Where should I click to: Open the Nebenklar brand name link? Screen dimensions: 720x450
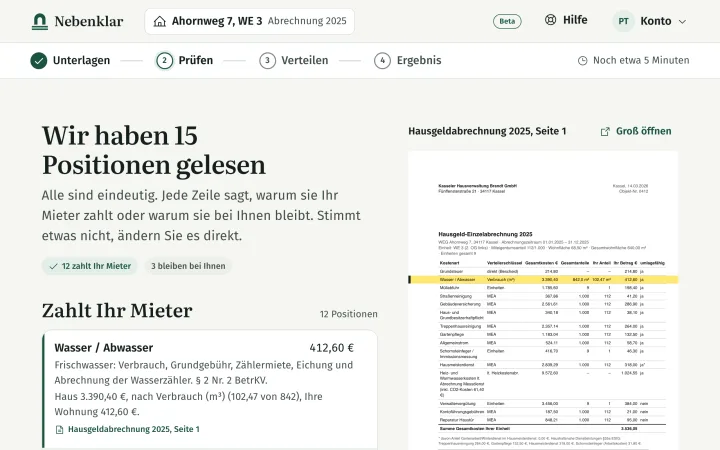(89, 21)
